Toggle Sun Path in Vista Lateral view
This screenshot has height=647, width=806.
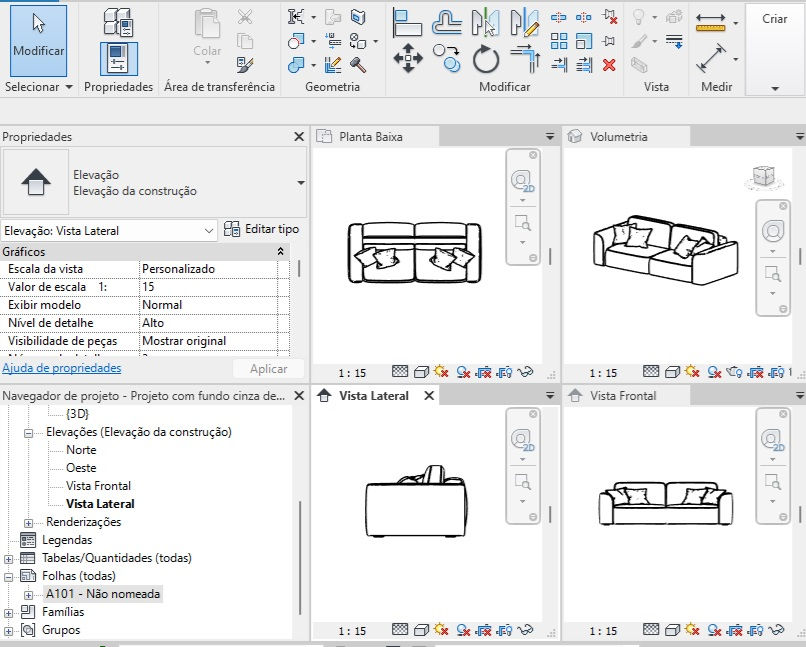[442, 629]
